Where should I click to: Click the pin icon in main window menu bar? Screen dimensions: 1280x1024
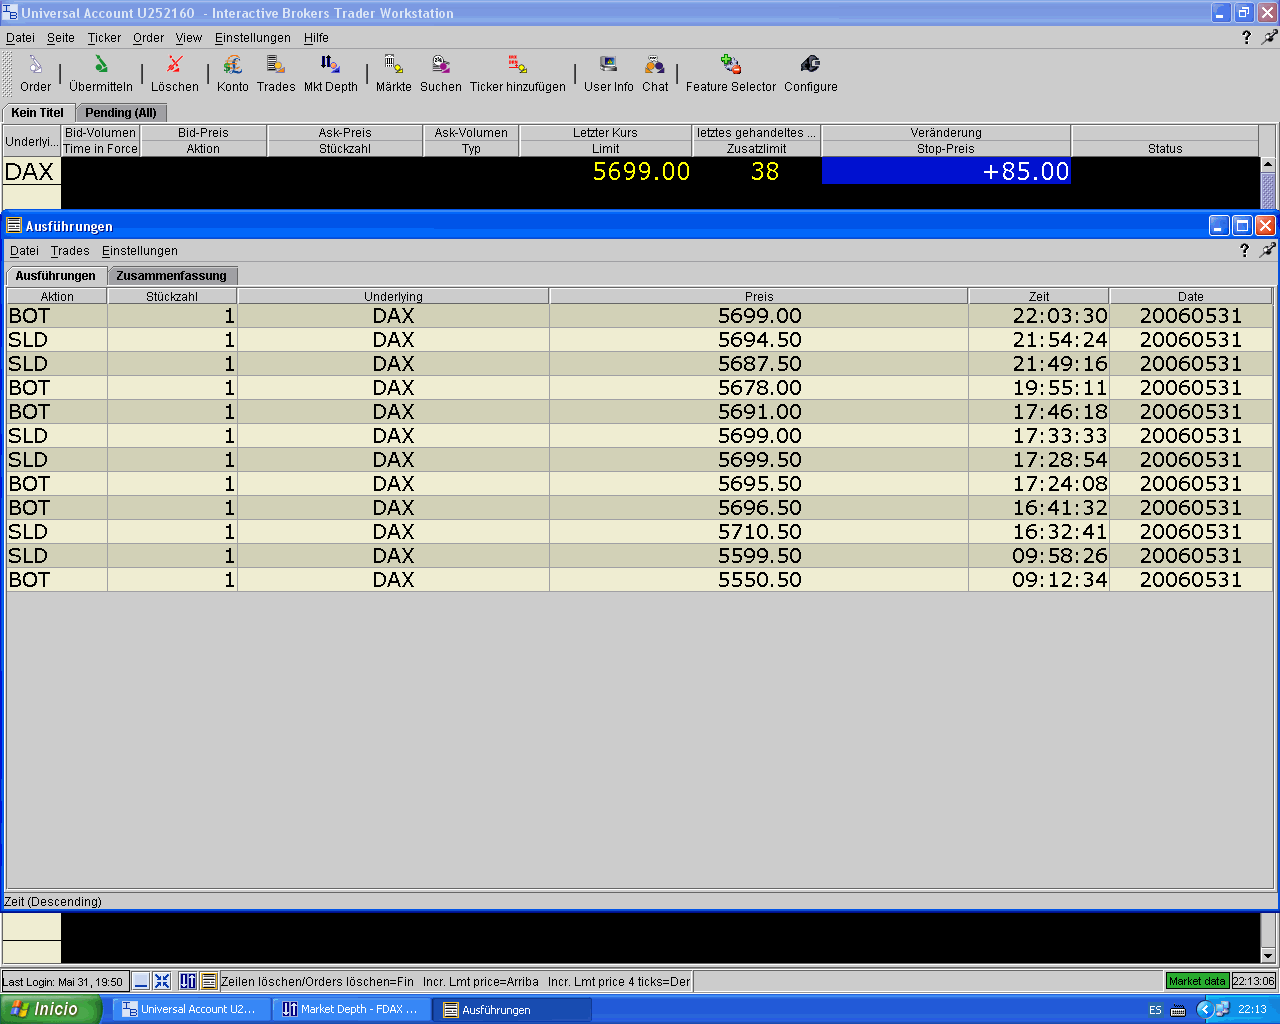coord(1269,37)
